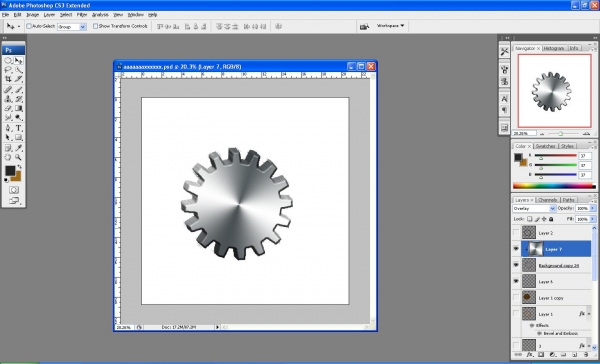Select the Crop tool
The width and height of the screenshot is (600, 364).
[x=8, y=79]
